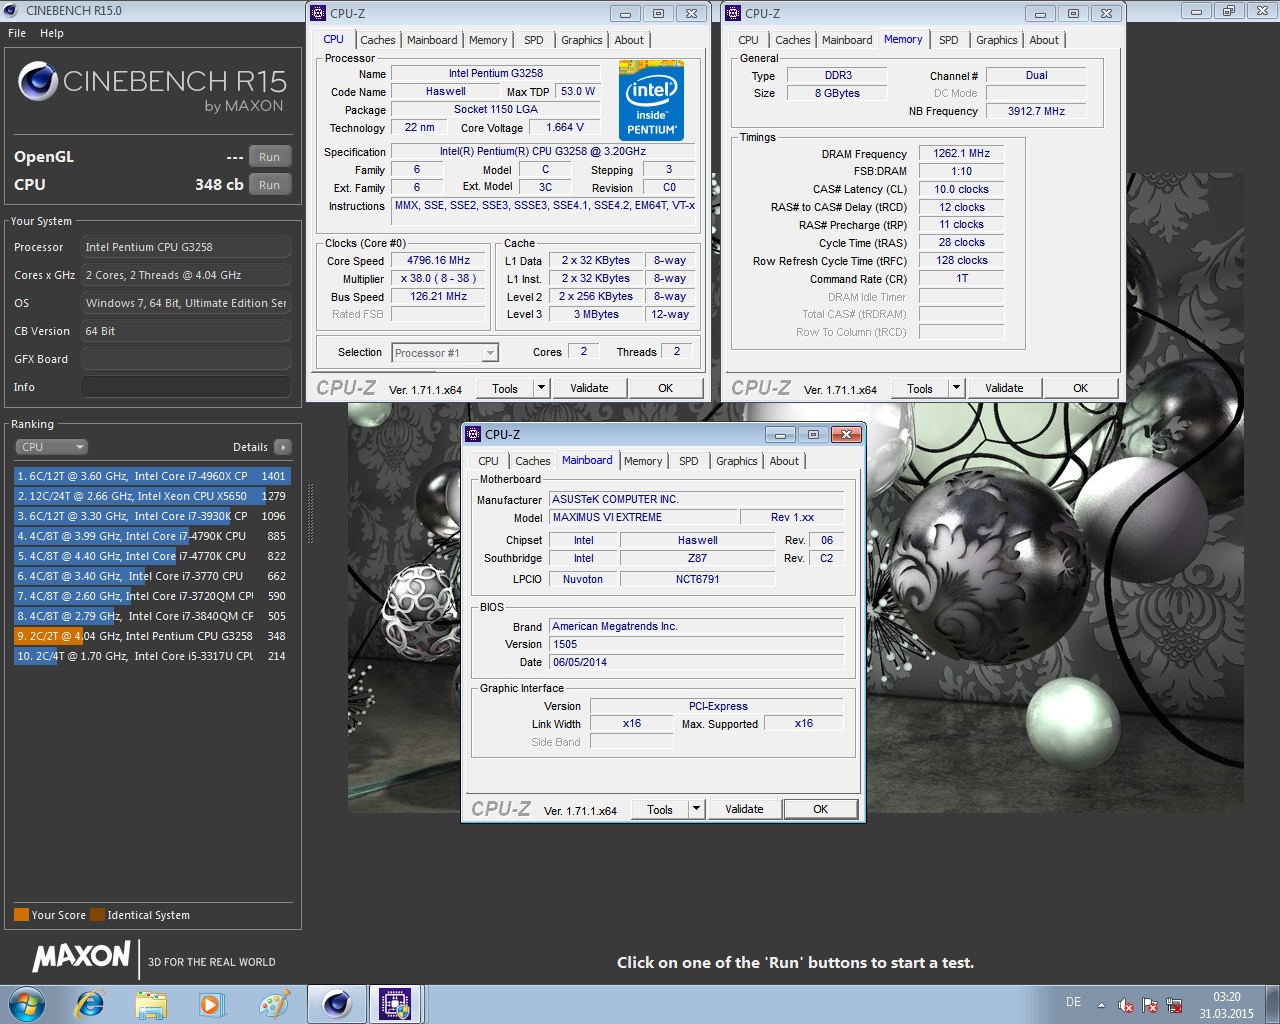1280x1024 pixels.
Task: Open SPD tab in left CPU-Z window
Action: (x=534, y=40)
